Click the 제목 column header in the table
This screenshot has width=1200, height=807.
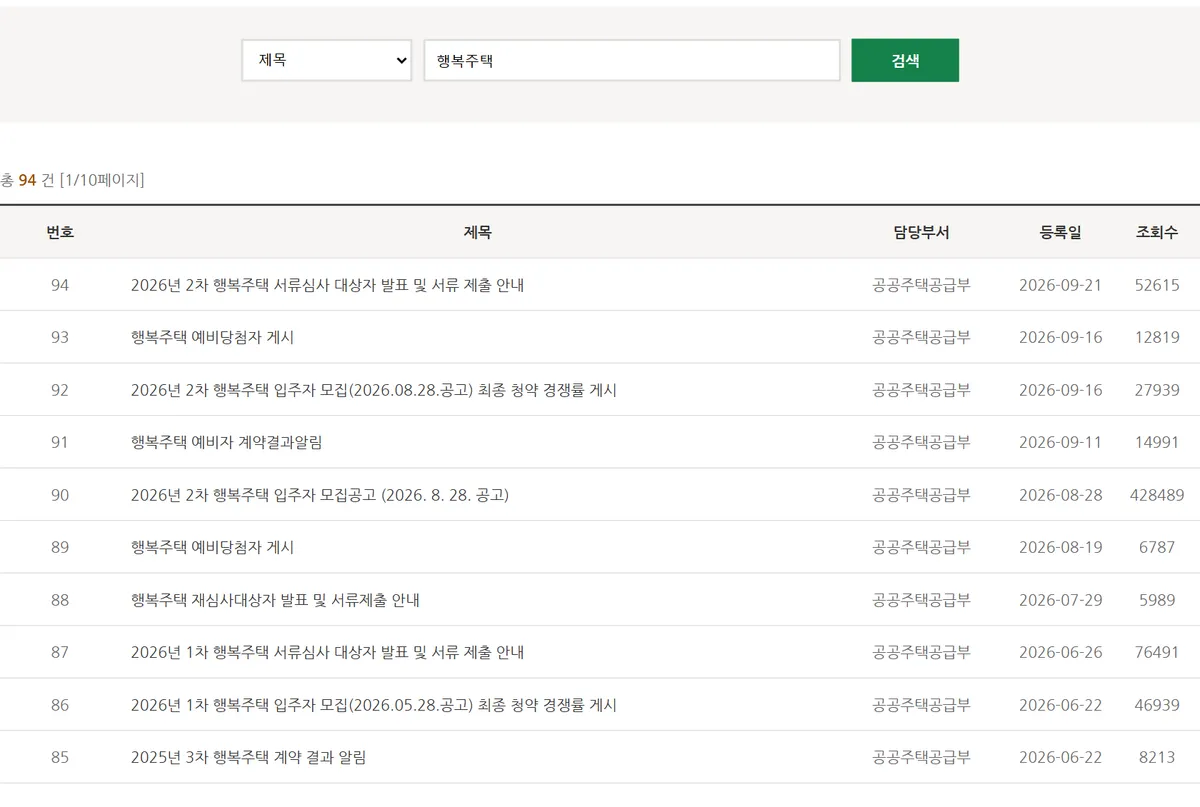tap(477, 232)
